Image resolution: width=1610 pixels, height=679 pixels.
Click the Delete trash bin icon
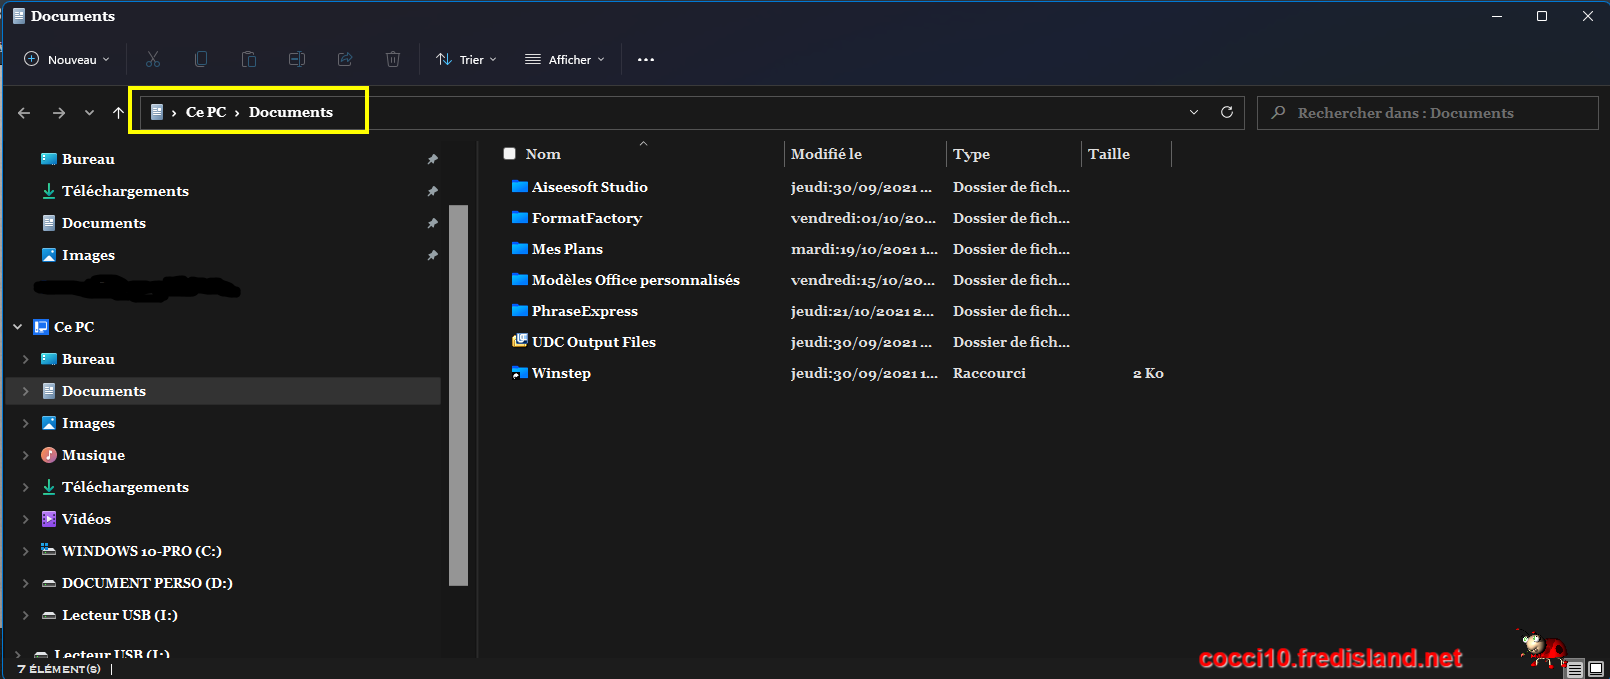pyautogui.click(x=393, y=60)
